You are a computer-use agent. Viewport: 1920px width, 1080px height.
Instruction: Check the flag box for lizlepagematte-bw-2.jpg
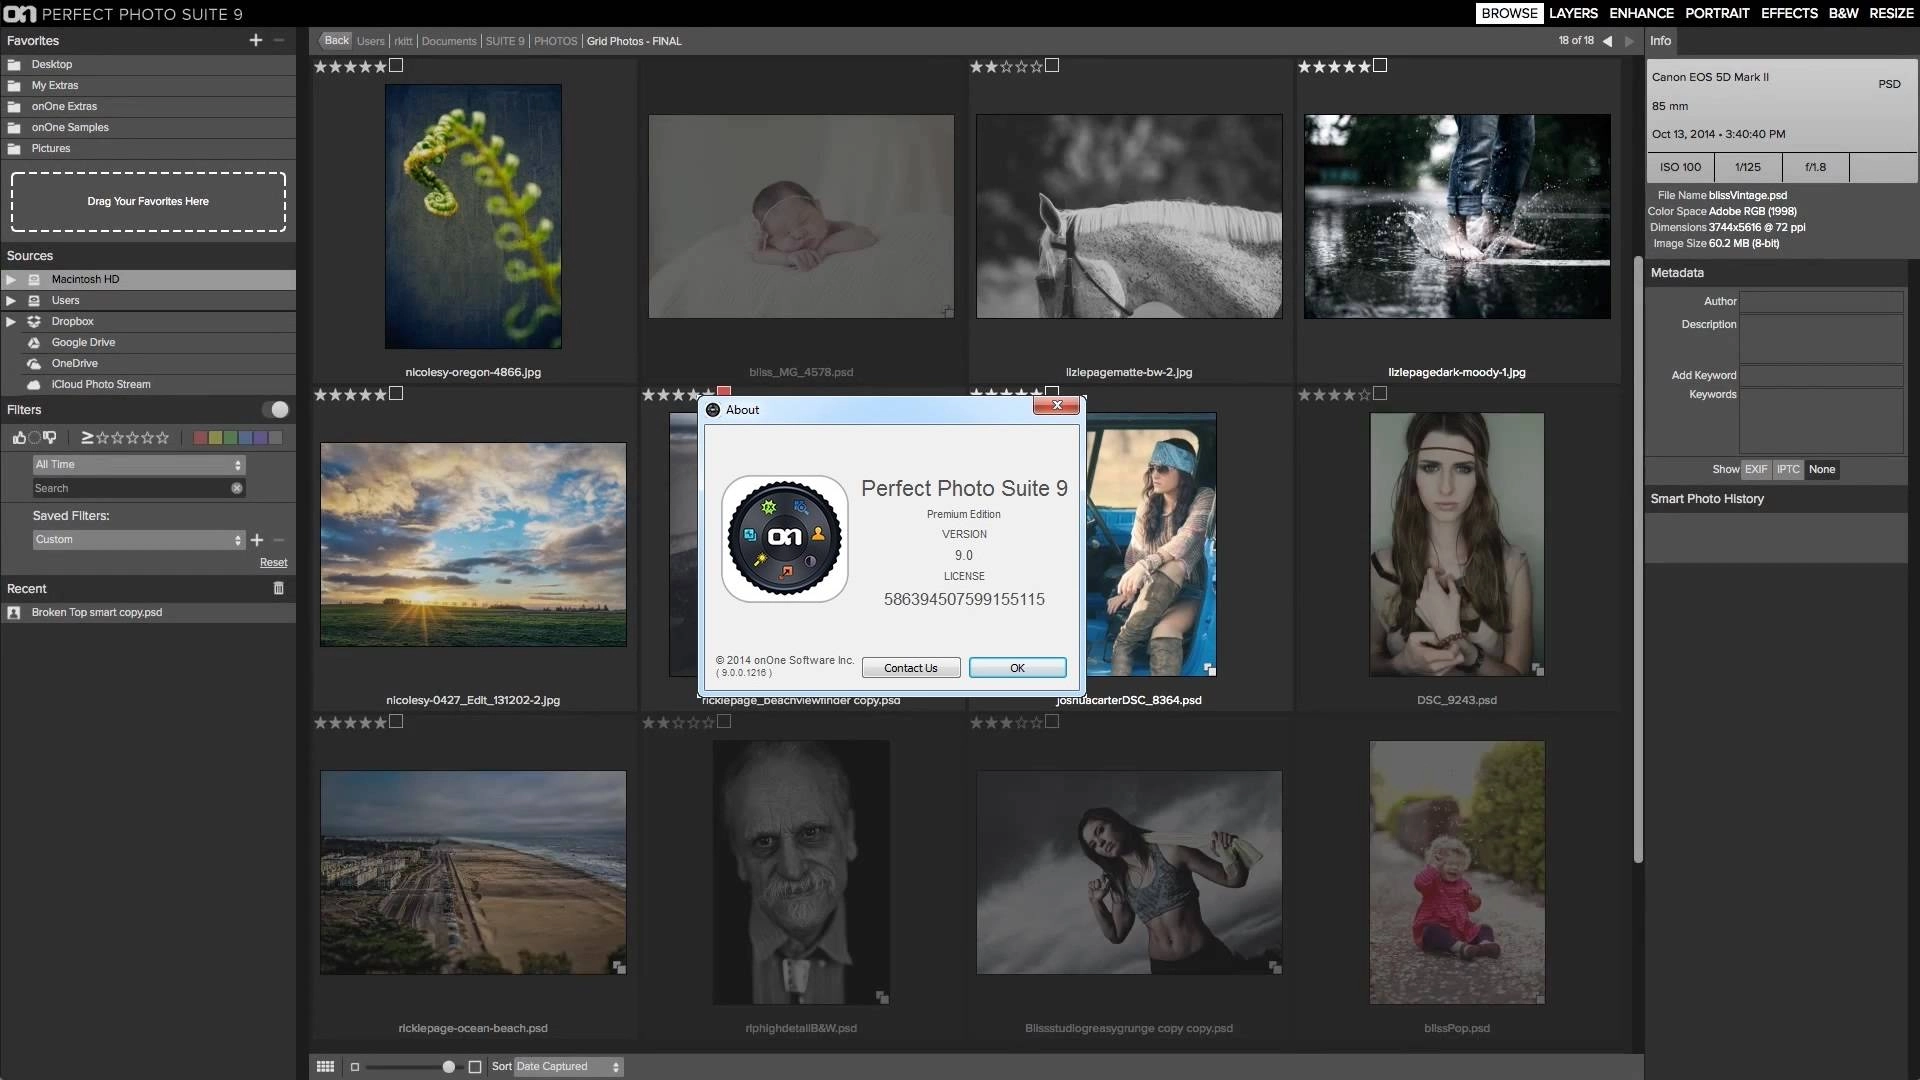tap(1052, 65)
